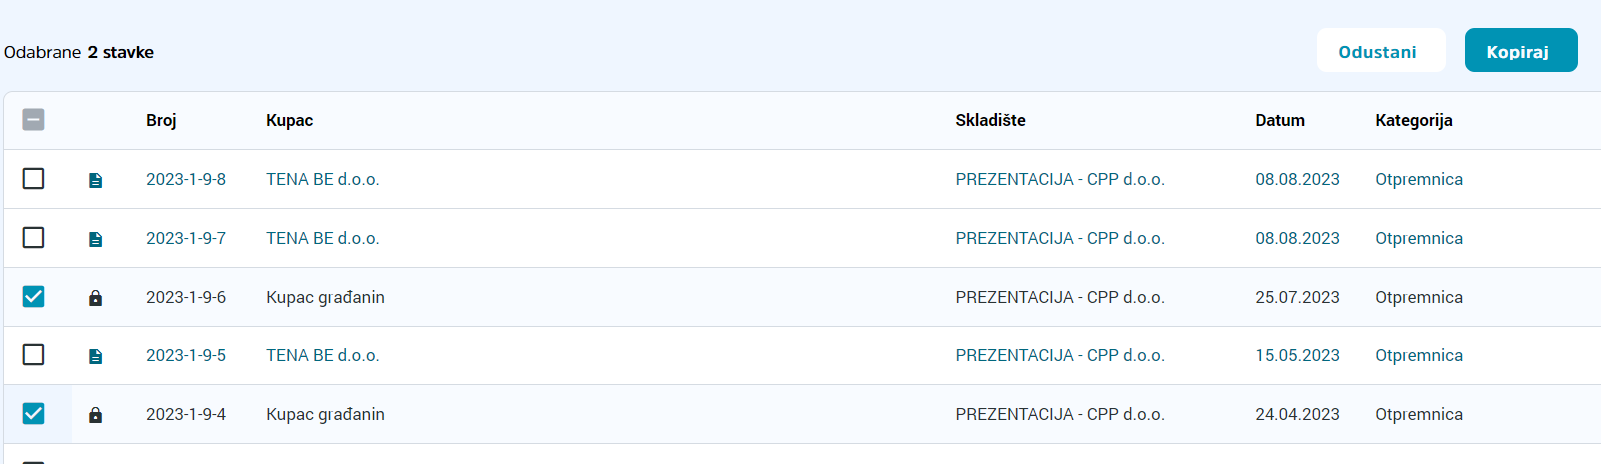Sort by the Datum column header
This screenshot has height=464, width=1601.
(x=1280, y=120)
